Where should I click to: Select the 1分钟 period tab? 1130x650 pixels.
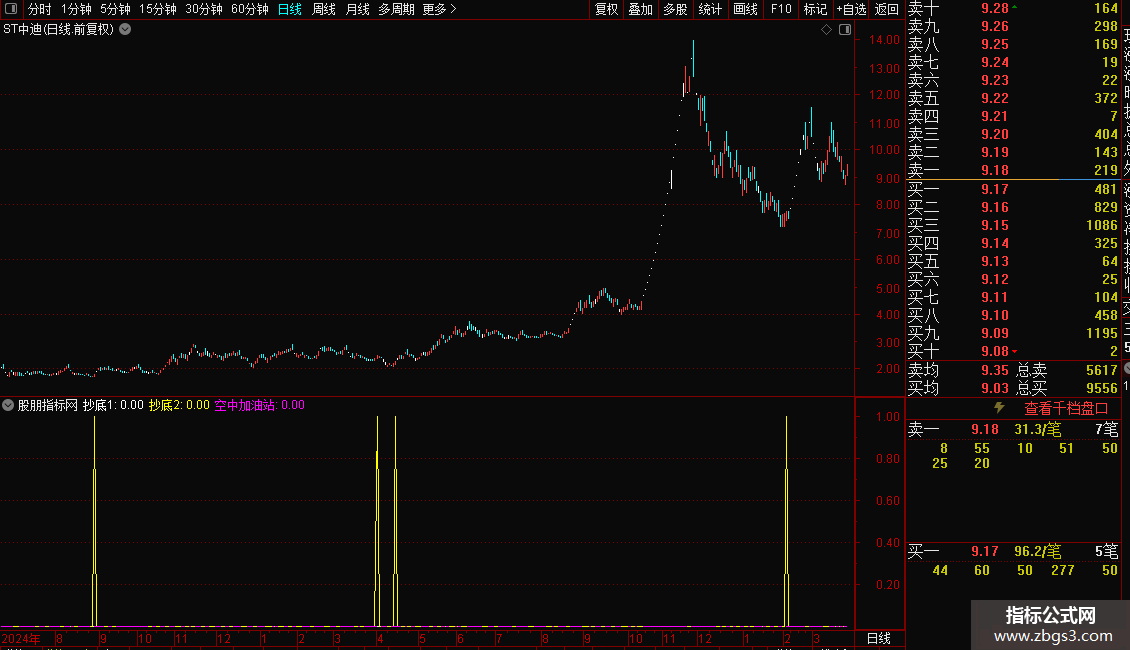tap(76, 9)
